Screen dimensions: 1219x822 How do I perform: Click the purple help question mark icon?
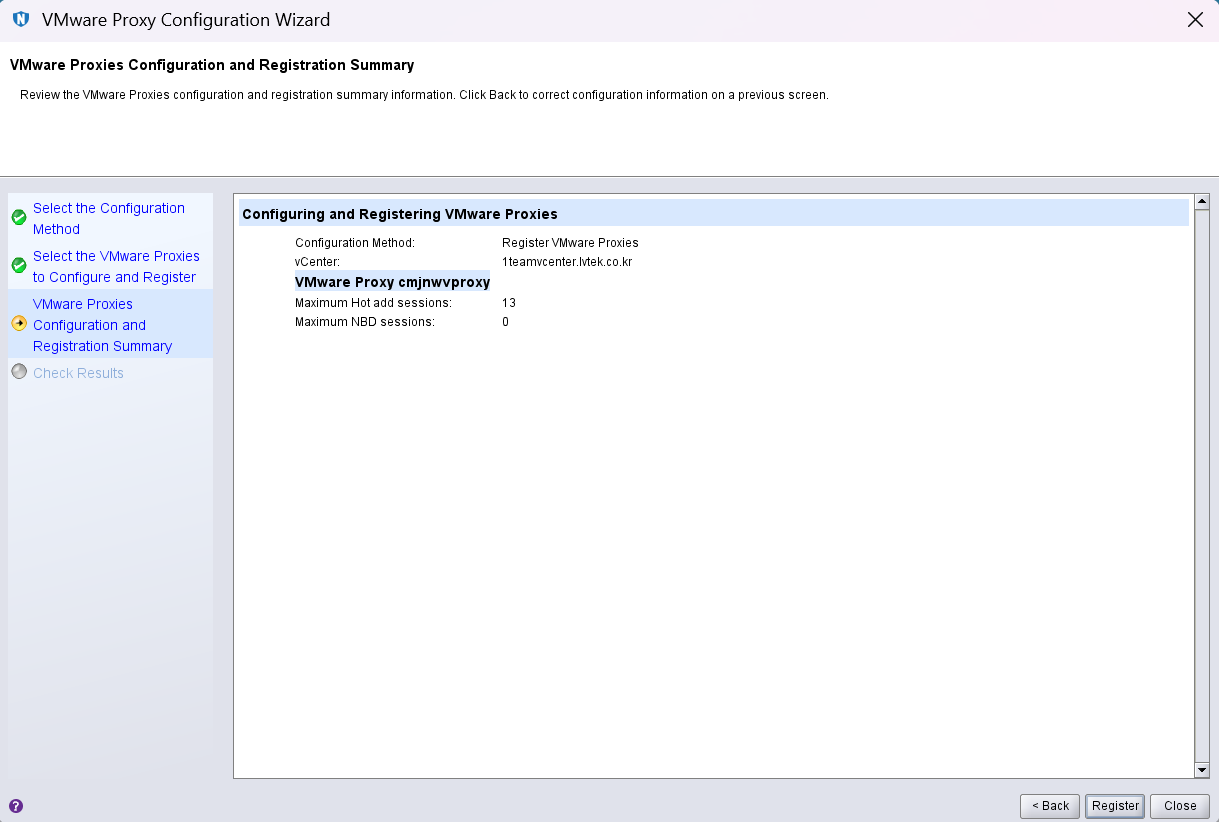coord(16,806)
